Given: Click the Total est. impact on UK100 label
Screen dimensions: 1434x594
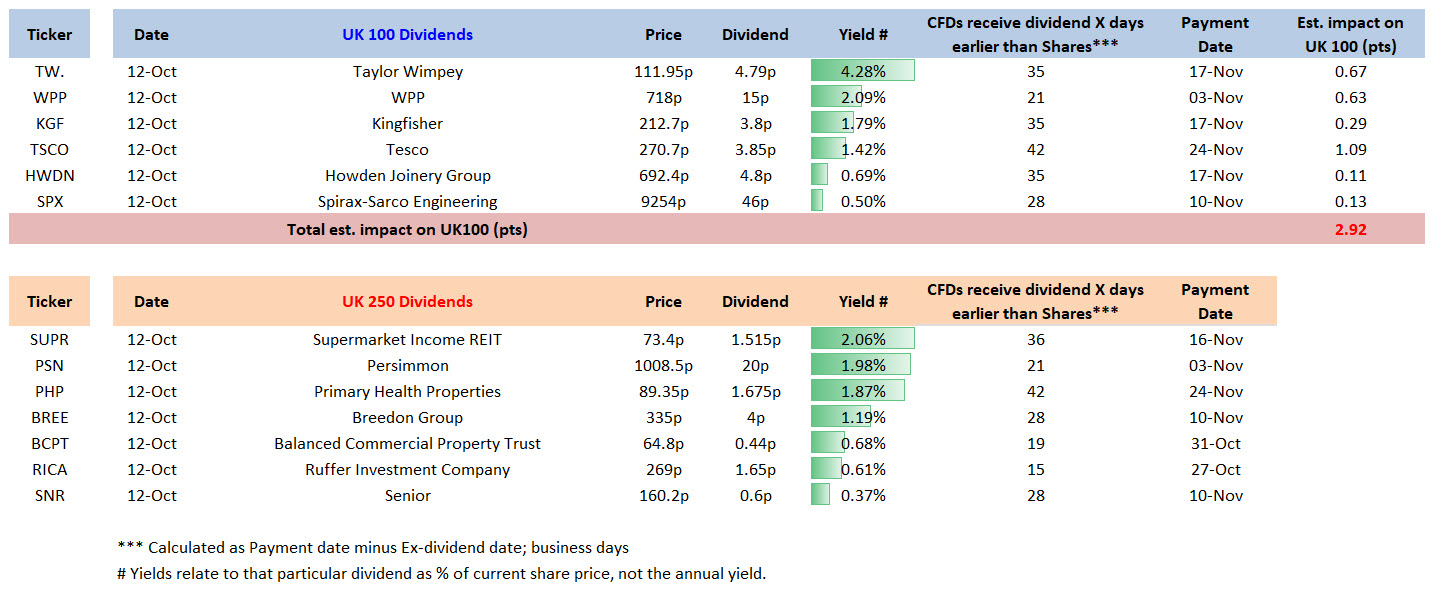Looking at the screenshot, I should coord(407,229).
